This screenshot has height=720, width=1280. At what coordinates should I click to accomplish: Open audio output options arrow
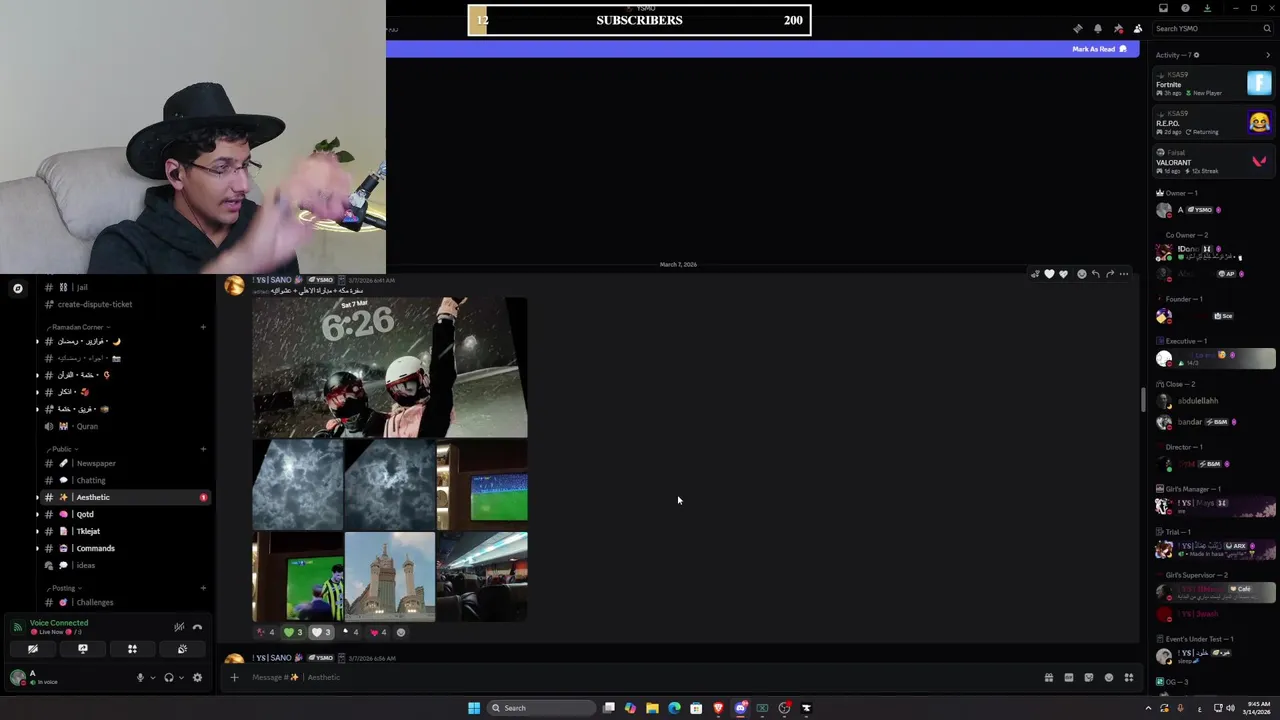(x=180, y=677)
